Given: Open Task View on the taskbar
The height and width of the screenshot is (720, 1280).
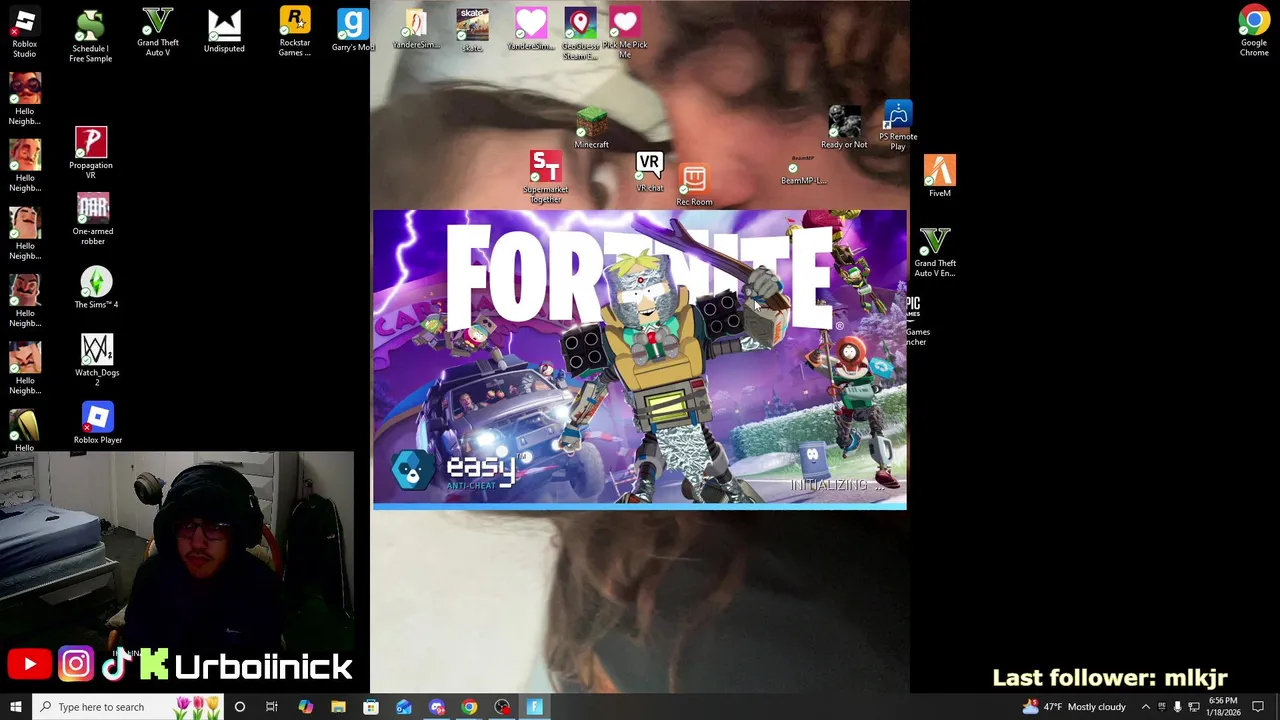Looking at the screenshot, I should [x=272, y=707].
